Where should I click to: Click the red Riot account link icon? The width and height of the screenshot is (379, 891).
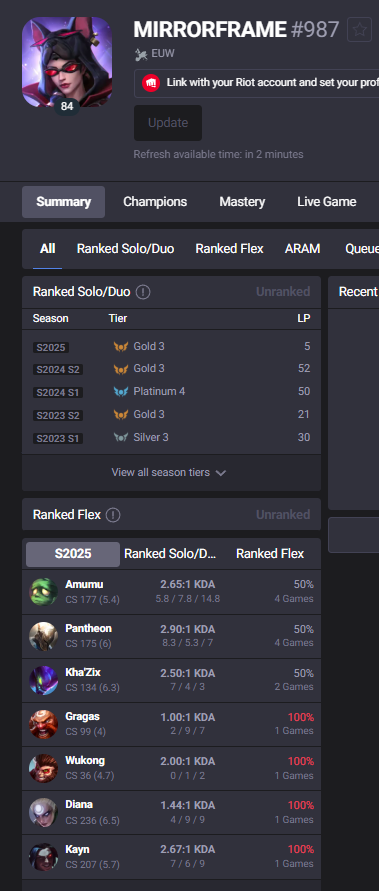click(151, 83)
